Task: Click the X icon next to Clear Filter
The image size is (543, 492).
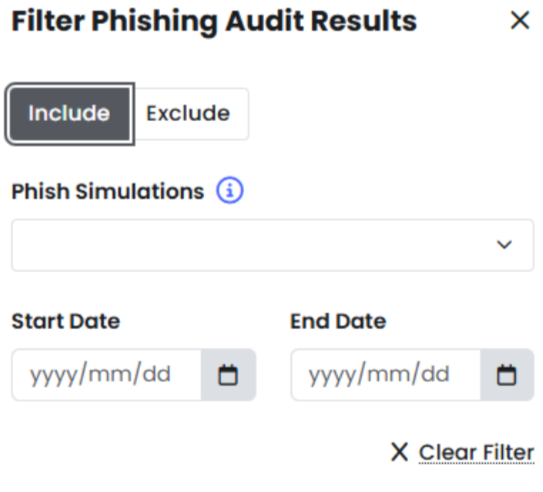Action: pyautogui.click(x=400, y=451)
